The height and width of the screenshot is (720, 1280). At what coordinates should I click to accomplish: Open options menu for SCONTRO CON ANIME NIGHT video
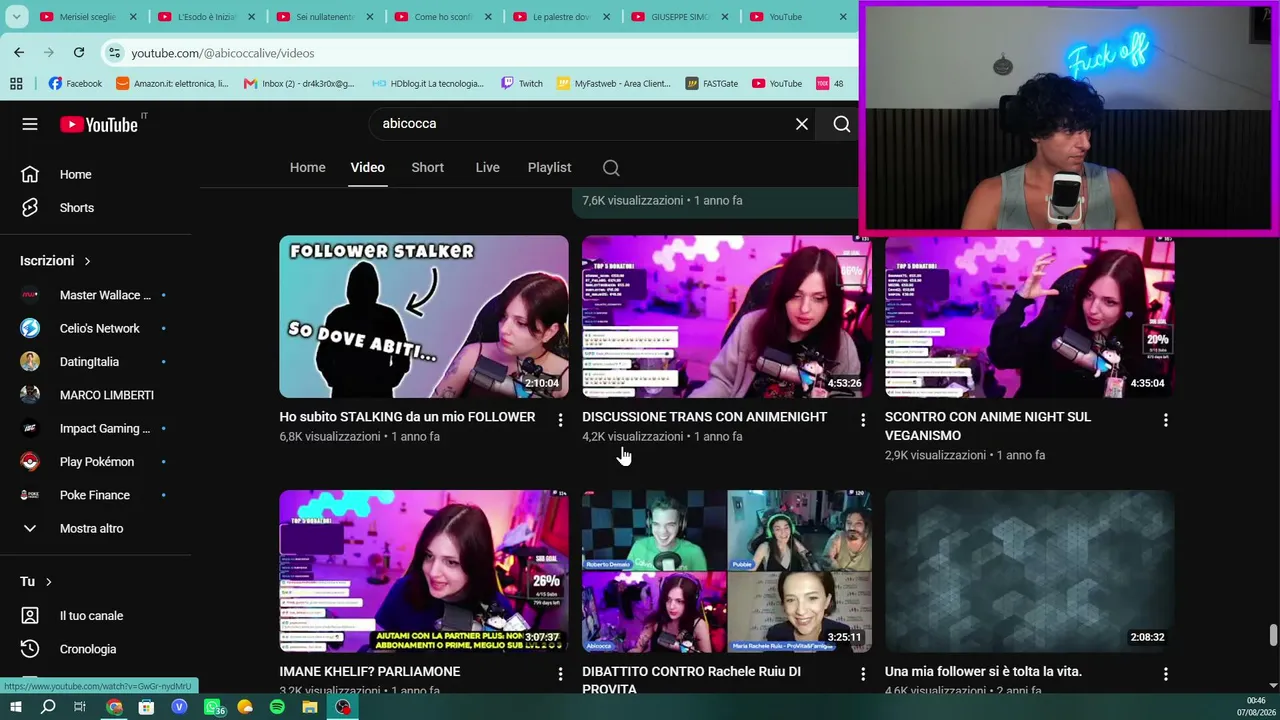tap(1165, 420)
